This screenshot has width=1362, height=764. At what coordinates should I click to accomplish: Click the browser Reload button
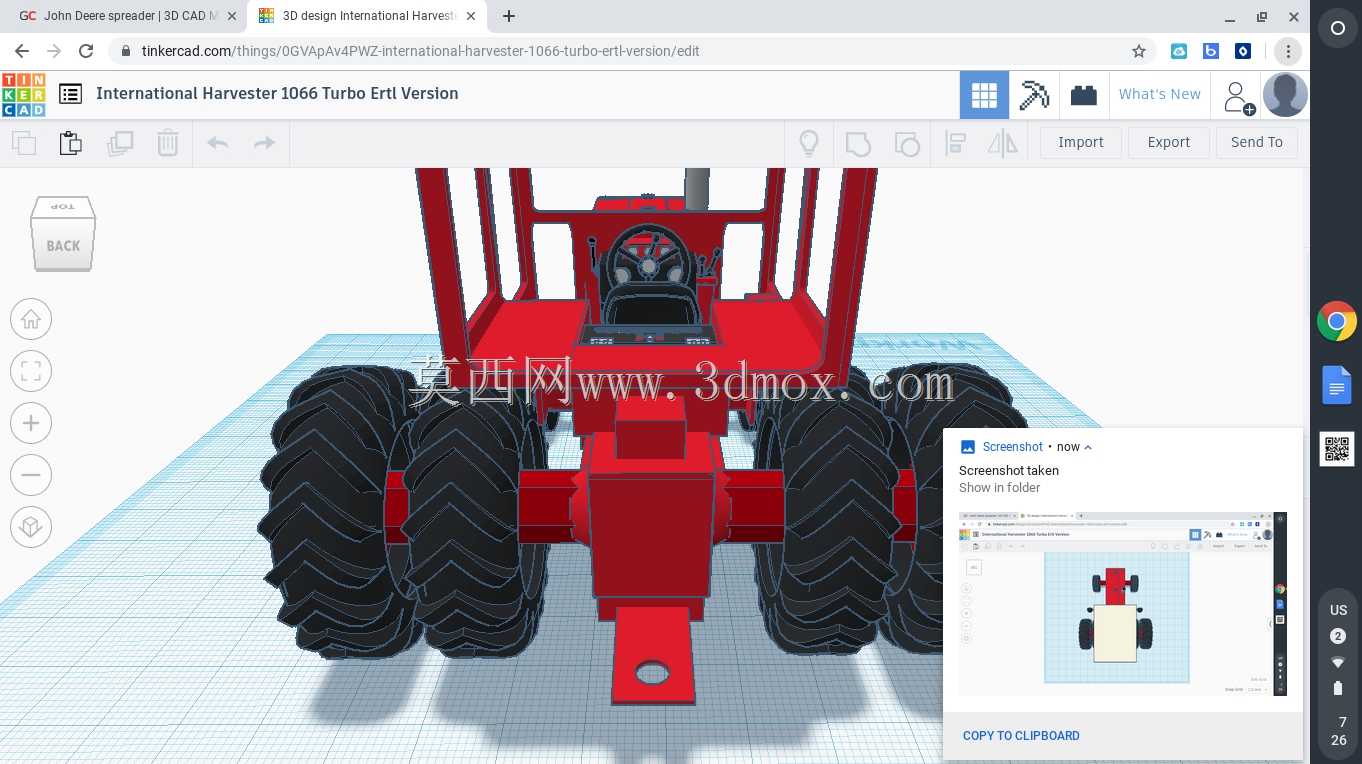[x=86, y=51]
